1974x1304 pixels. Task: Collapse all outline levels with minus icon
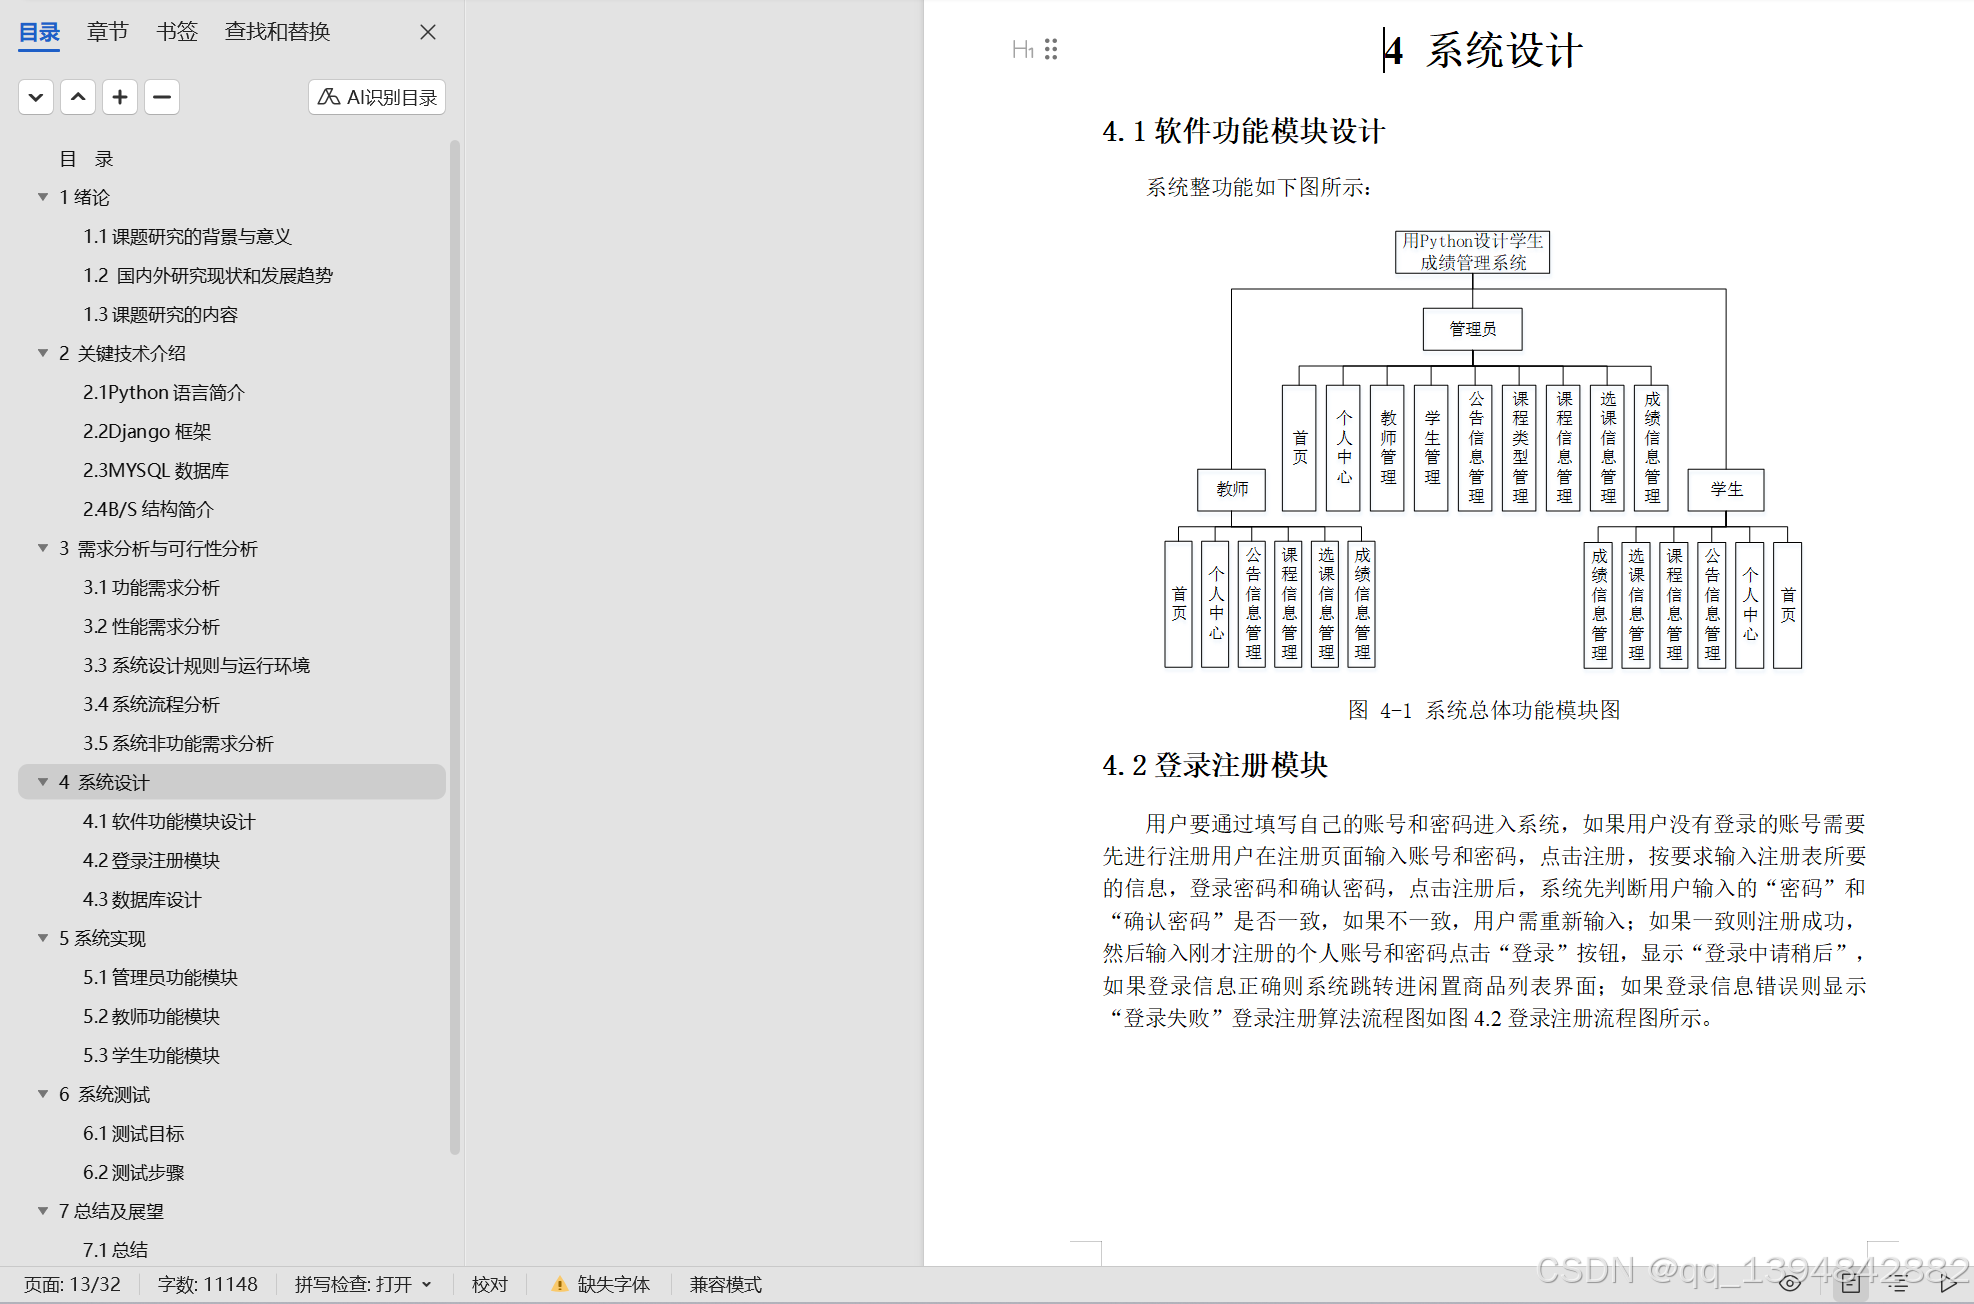(161, 96)
